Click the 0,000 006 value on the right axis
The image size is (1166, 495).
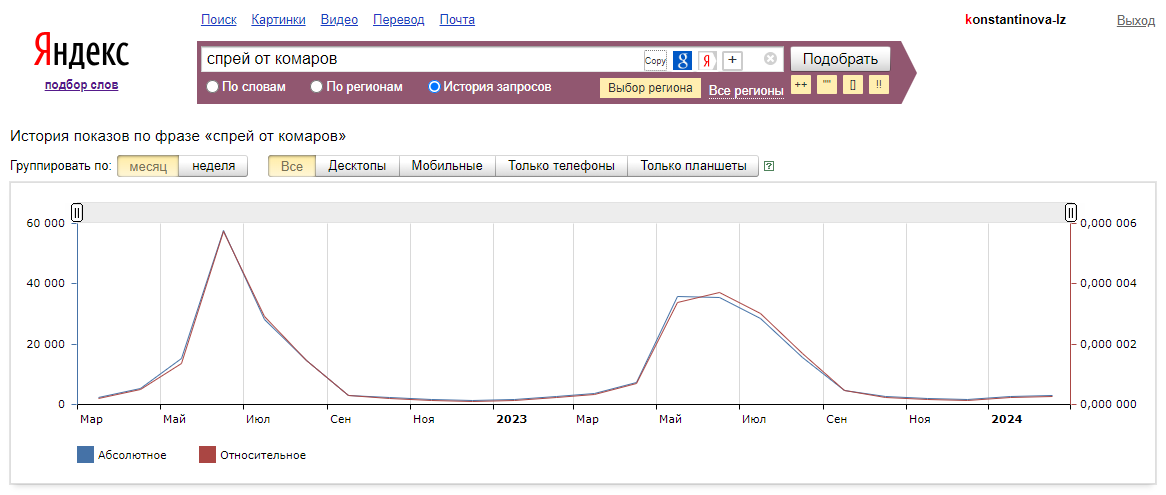click(1106, 223)
